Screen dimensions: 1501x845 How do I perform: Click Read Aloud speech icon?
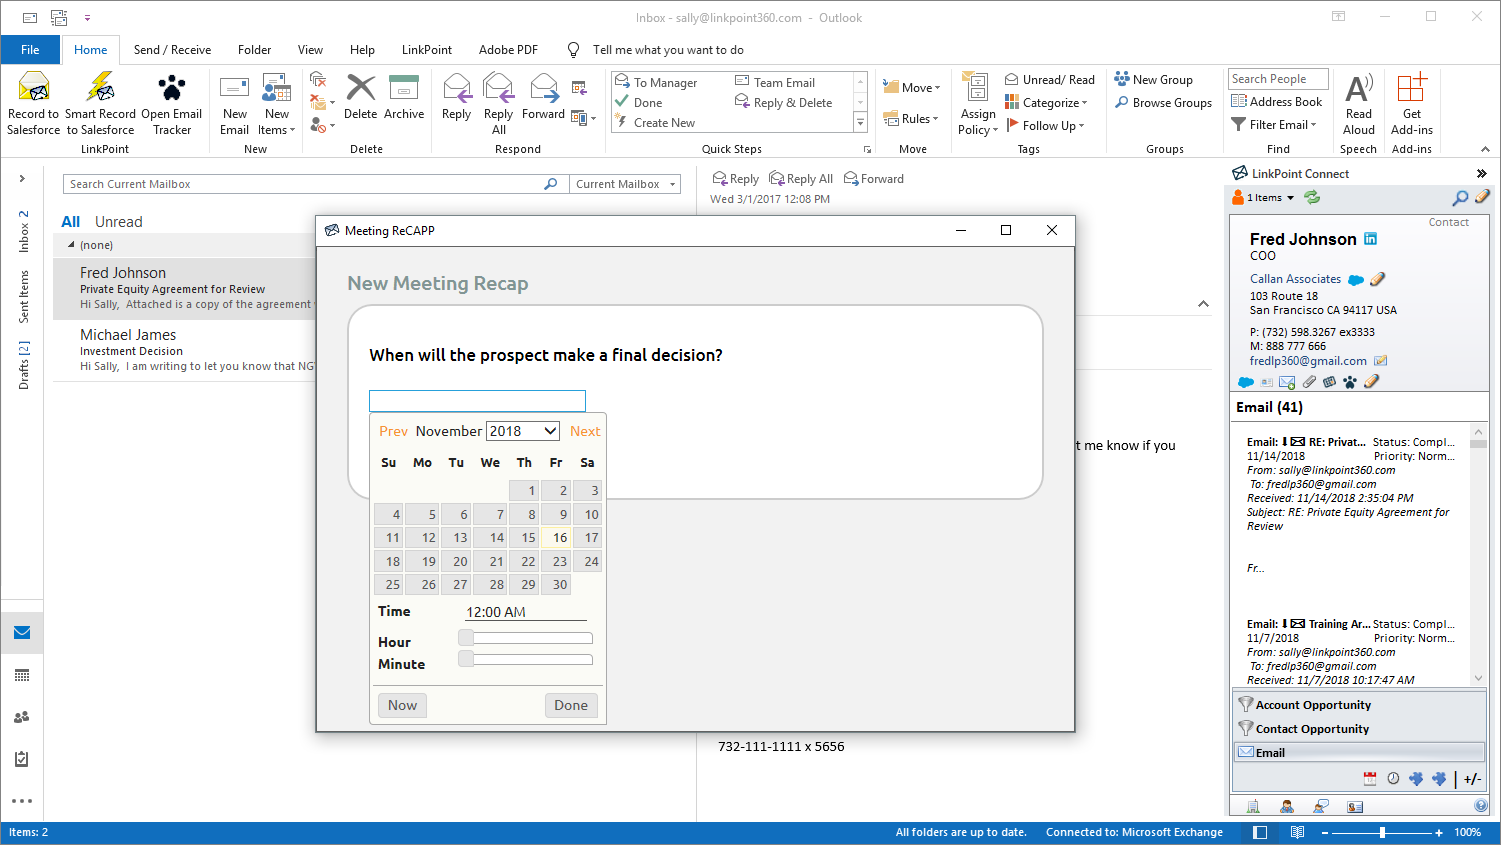pos(1358,88)
